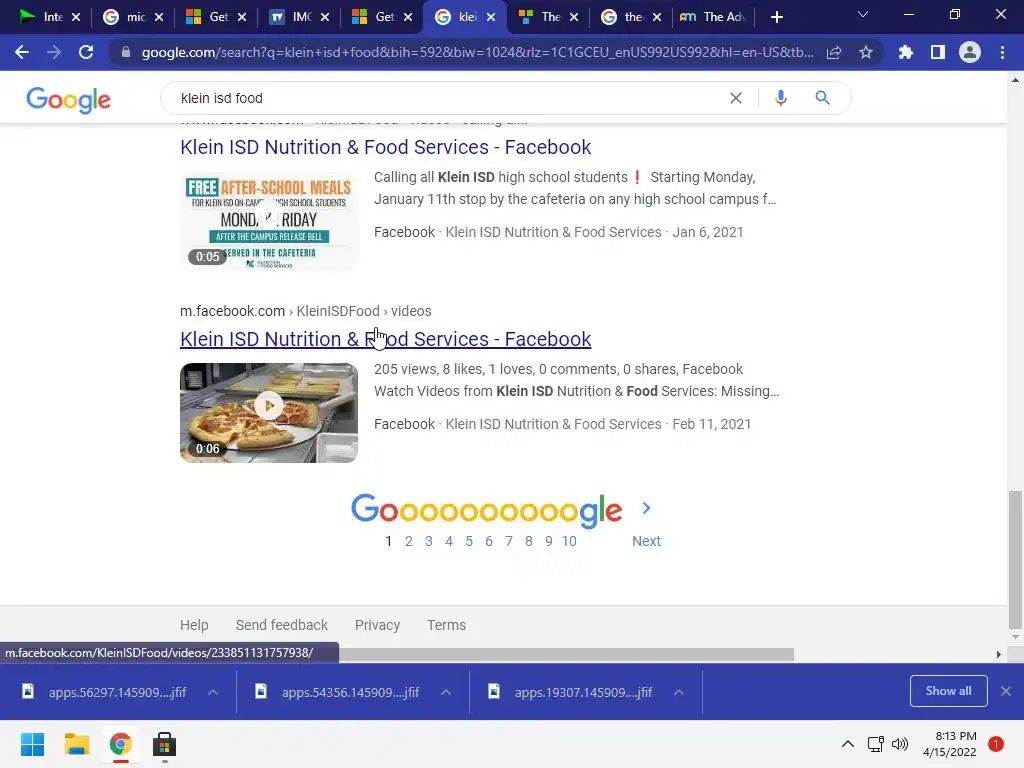
Task: Reload the current page
Action: click(x=86, y=52)
